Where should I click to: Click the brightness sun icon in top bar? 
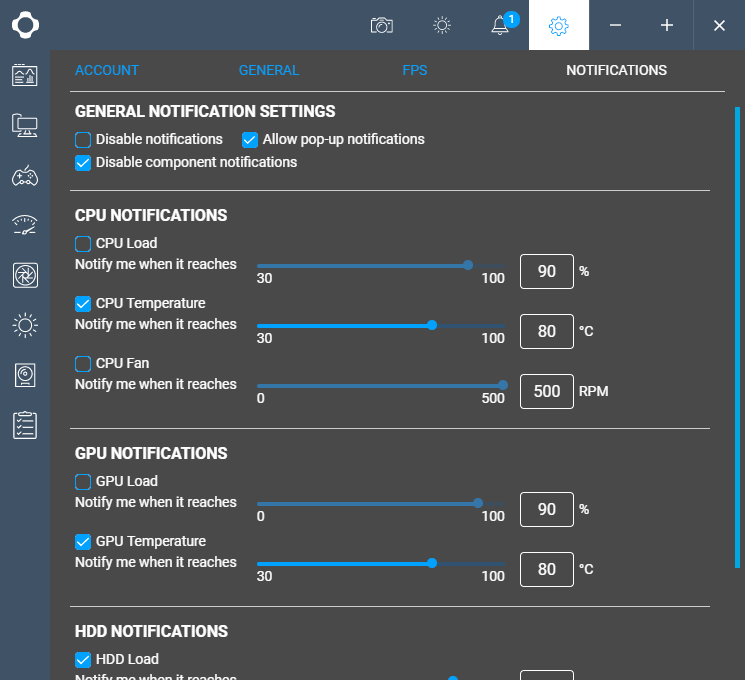[442, 25]
